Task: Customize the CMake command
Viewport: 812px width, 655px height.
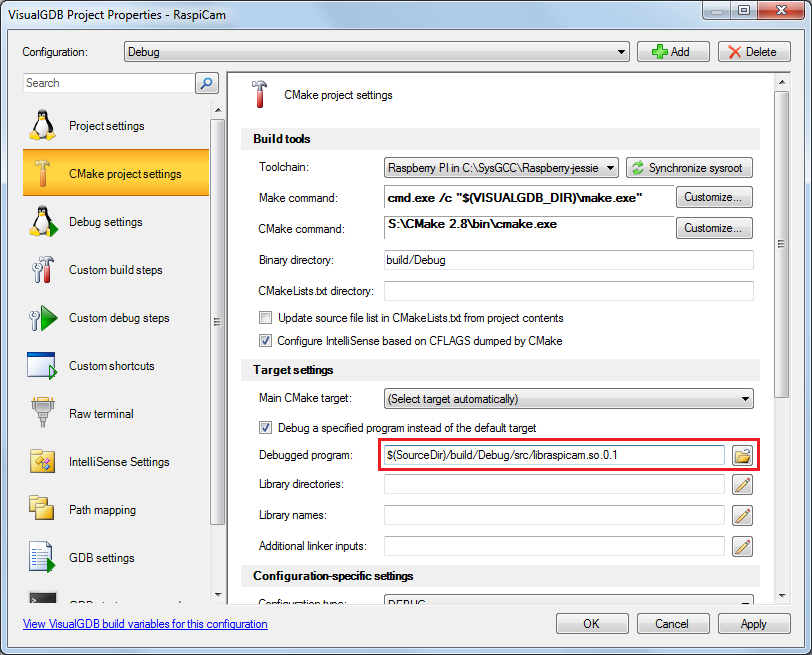Action: (x=714, y=228)
